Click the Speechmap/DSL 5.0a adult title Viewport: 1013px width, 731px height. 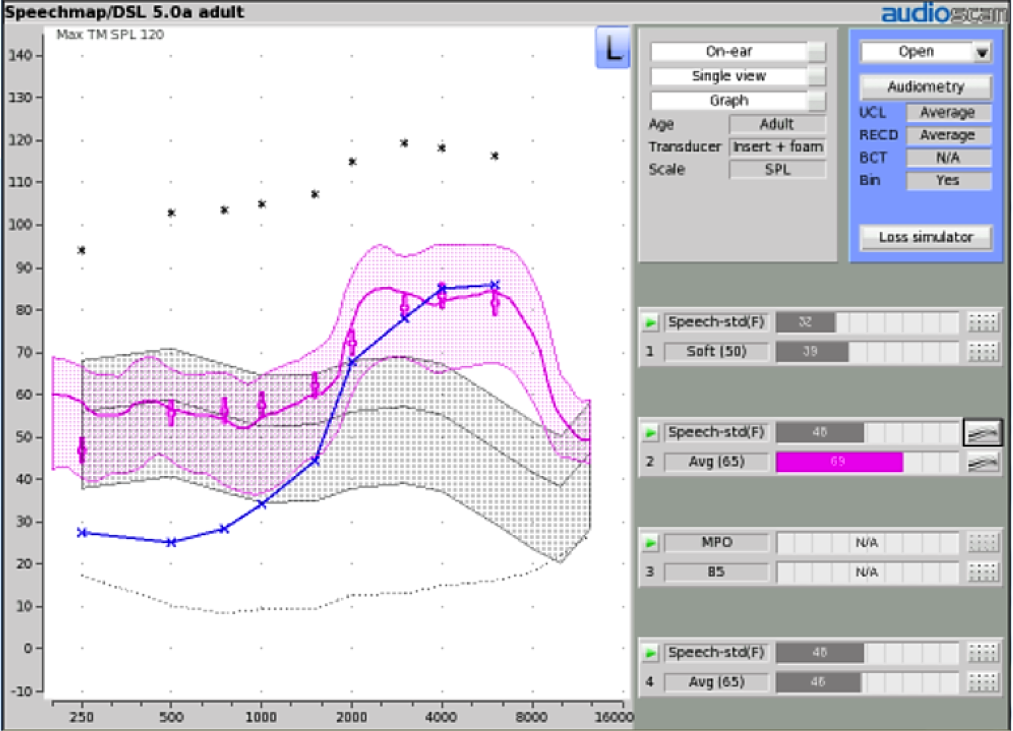tap(125, 12)
